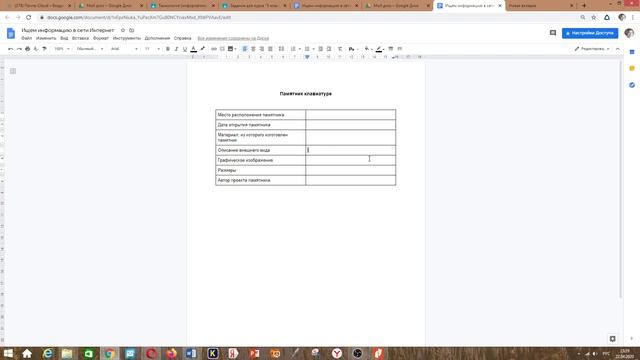The height and width of the screenshot is (360, 640).
Task: Apply numbered list
Action: point(293,49)
